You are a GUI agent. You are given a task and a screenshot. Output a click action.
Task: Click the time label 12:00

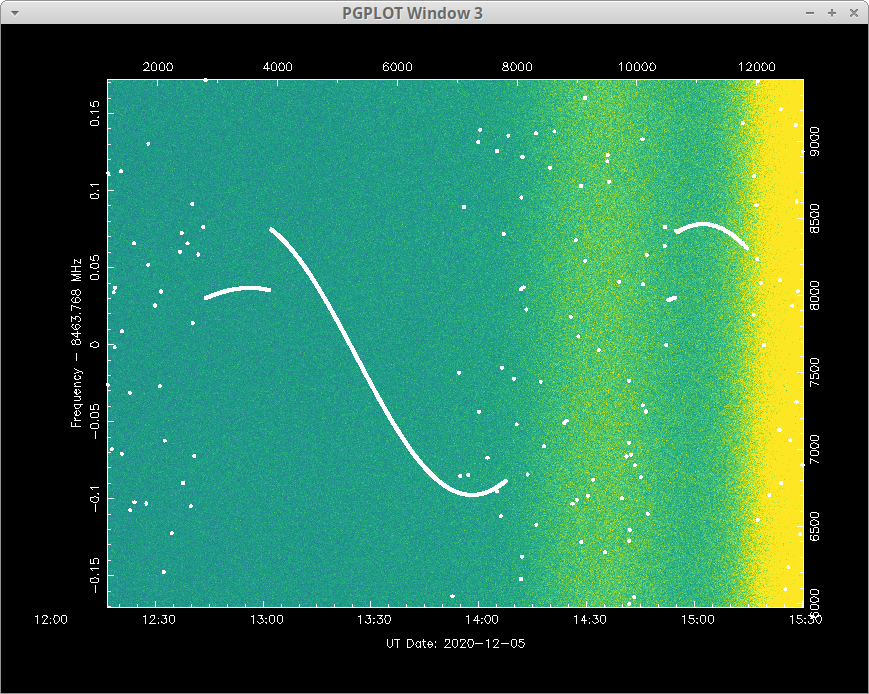(51, 620)
